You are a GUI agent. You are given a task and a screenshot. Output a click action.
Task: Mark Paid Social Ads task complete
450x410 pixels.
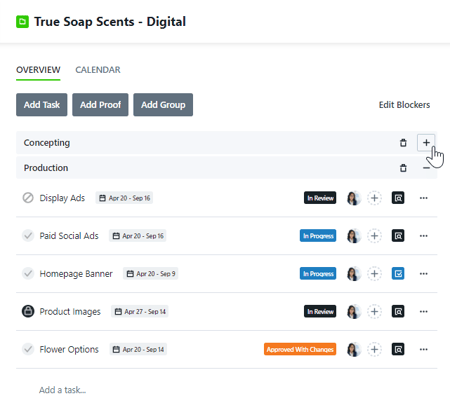(x=28, y=236)
